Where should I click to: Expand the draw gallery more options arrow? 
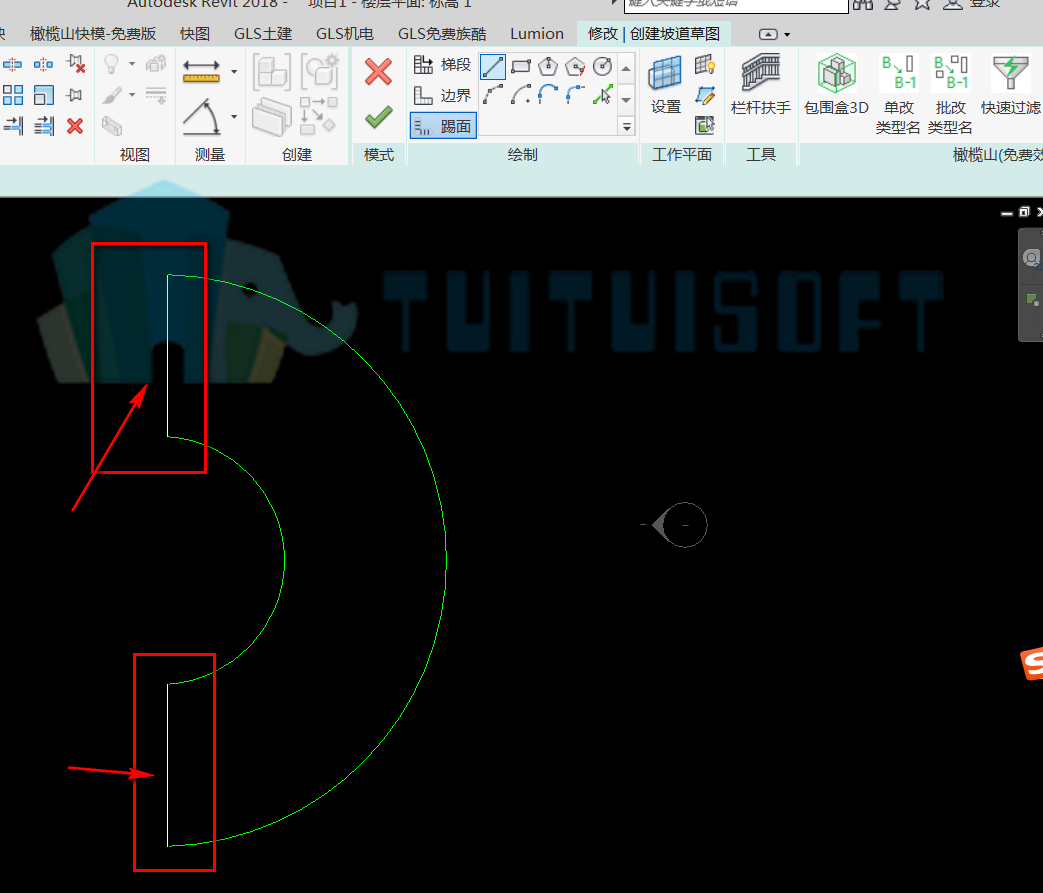627,126
